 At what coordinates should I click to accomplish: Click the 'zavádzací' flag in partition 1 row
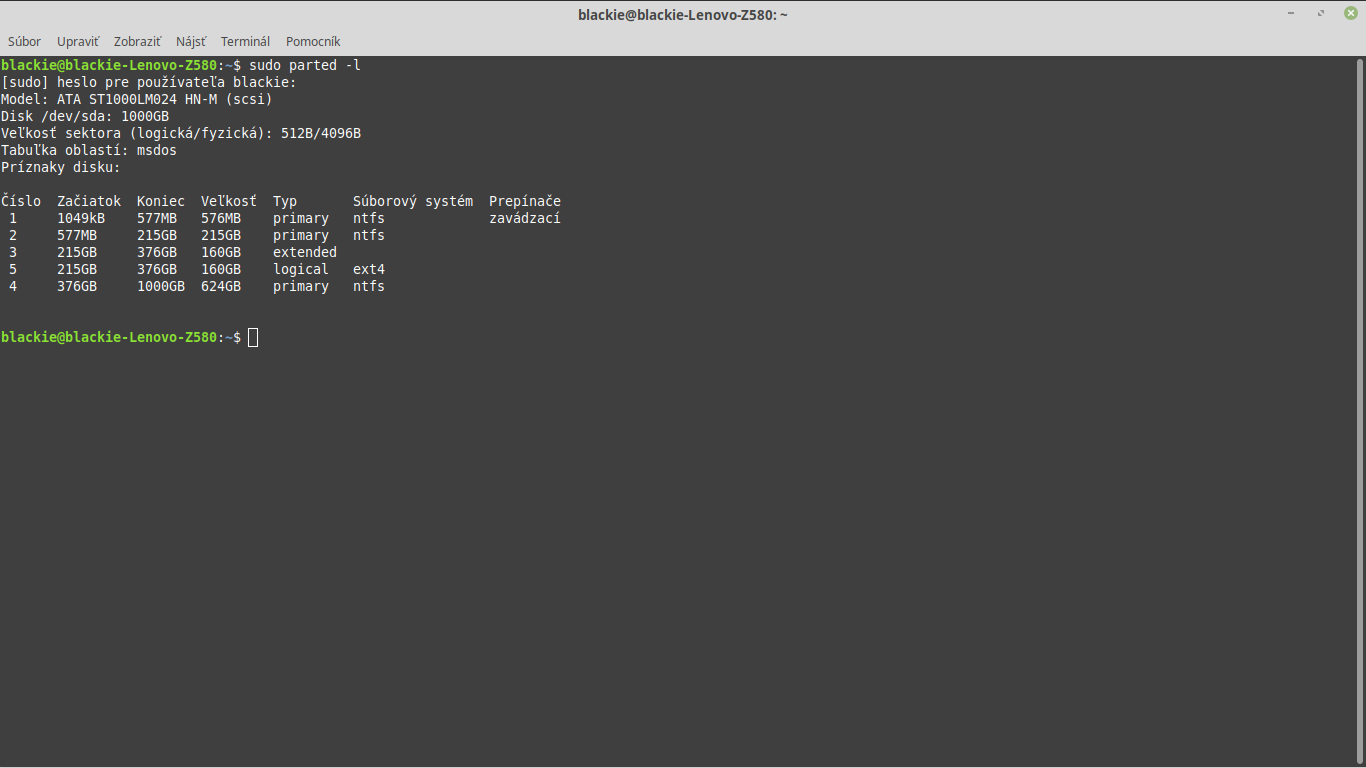click(x=524, y=218)
